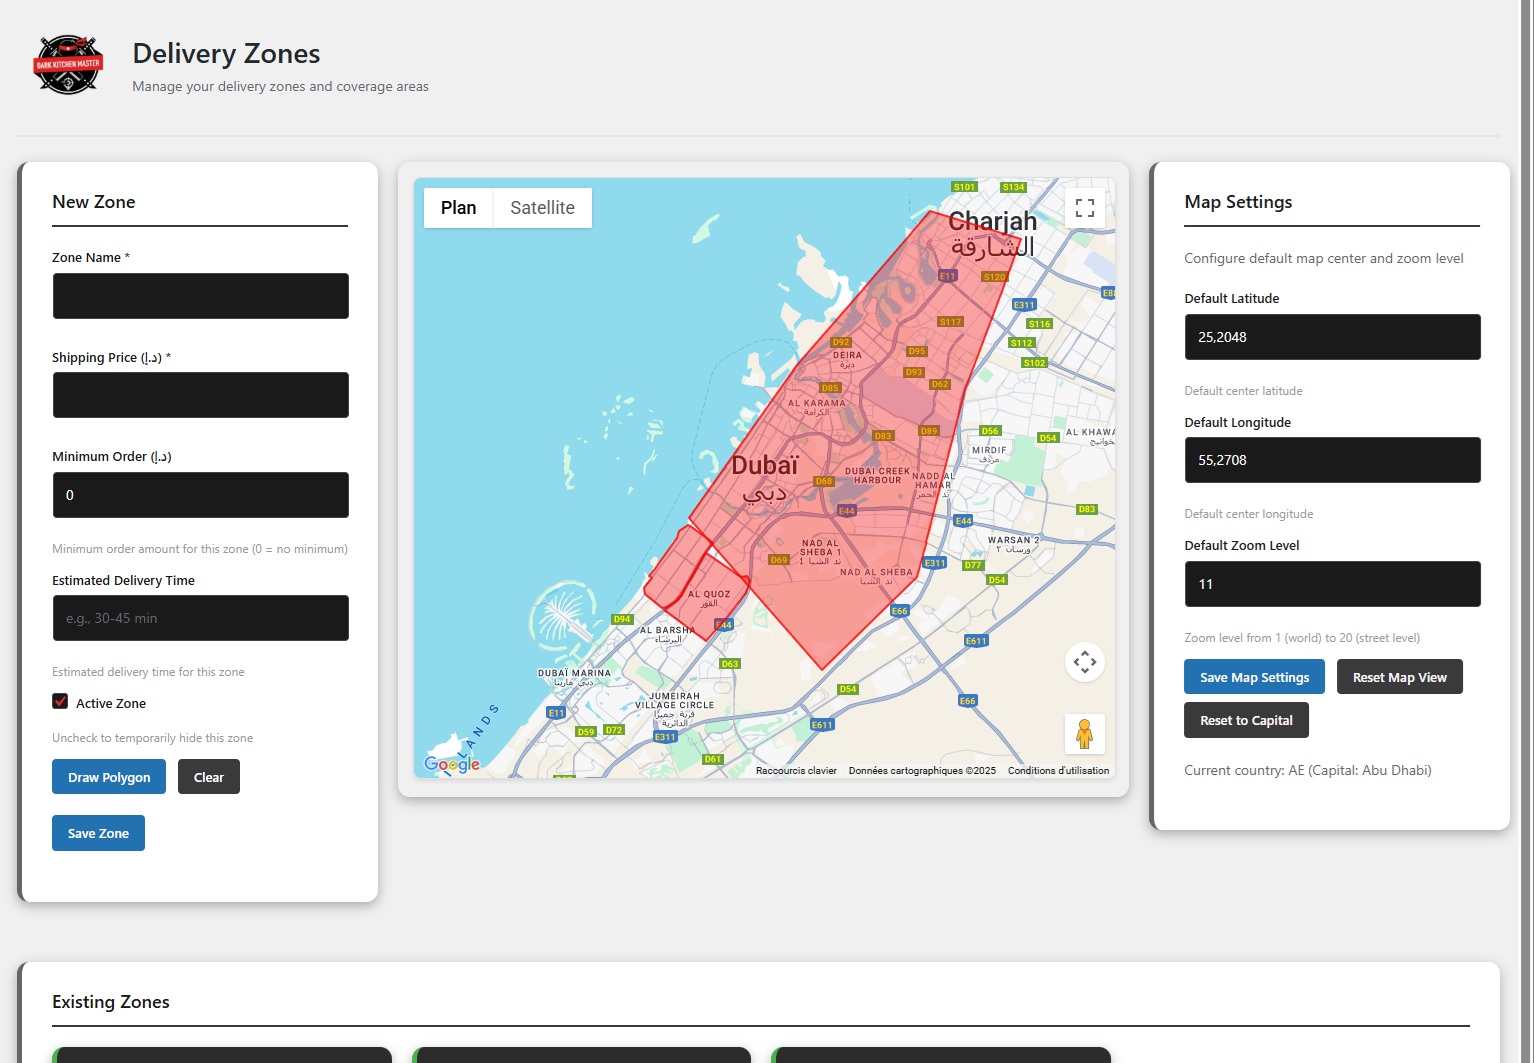The width and height of the screenshot is (1534, 1063).
Task: Click the New Zone heading
Action: coord(94,202)
